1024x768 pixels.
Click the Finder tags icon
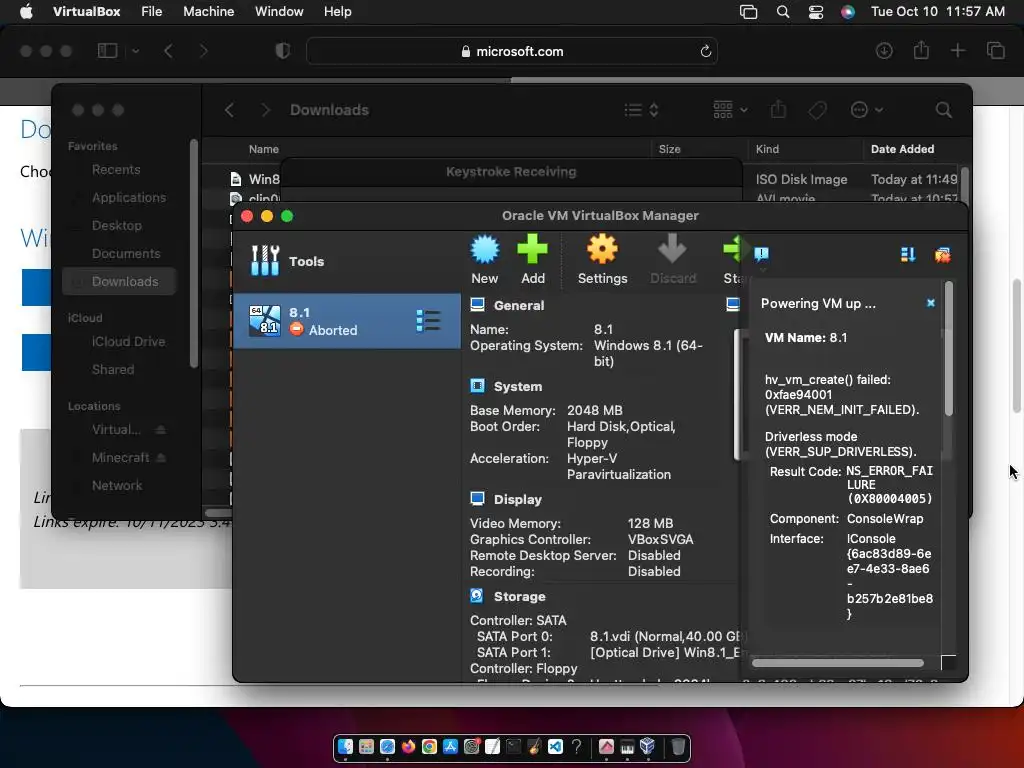pyautogui.click(x=817, y=110)
